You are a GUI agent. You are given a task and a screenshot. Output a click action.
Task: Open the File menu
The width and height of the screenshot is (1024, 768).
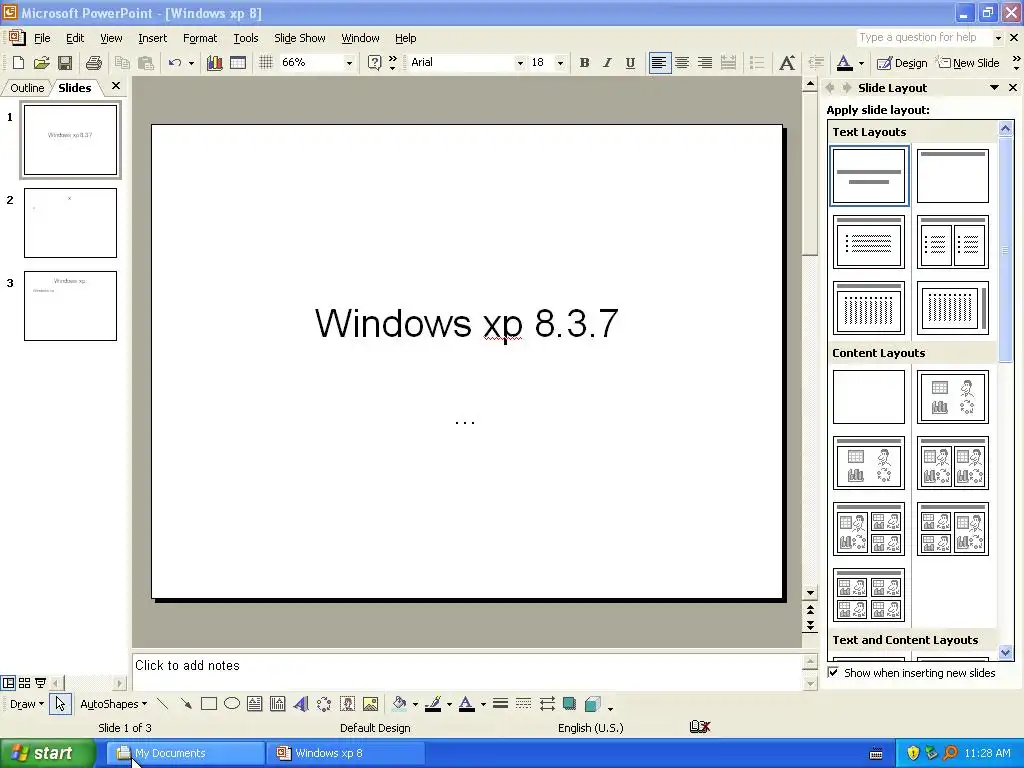pos(42,38)
